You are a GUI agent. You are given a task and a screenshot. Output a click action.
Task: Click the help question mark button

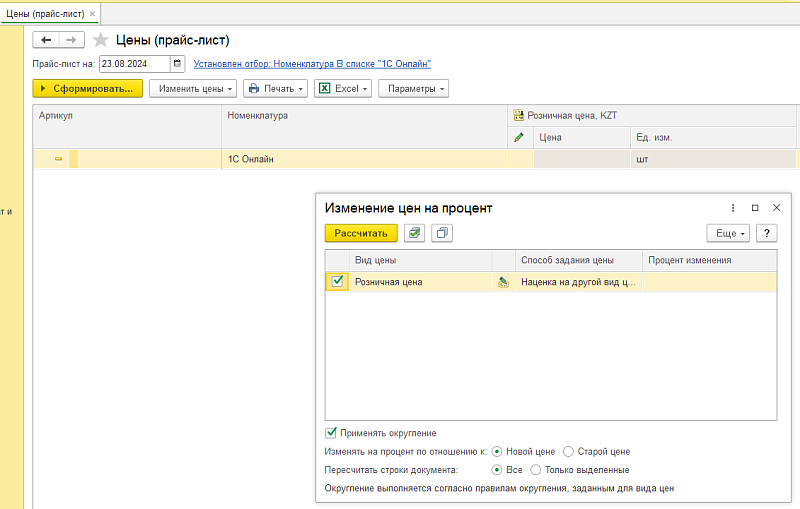tap(767, 233)
